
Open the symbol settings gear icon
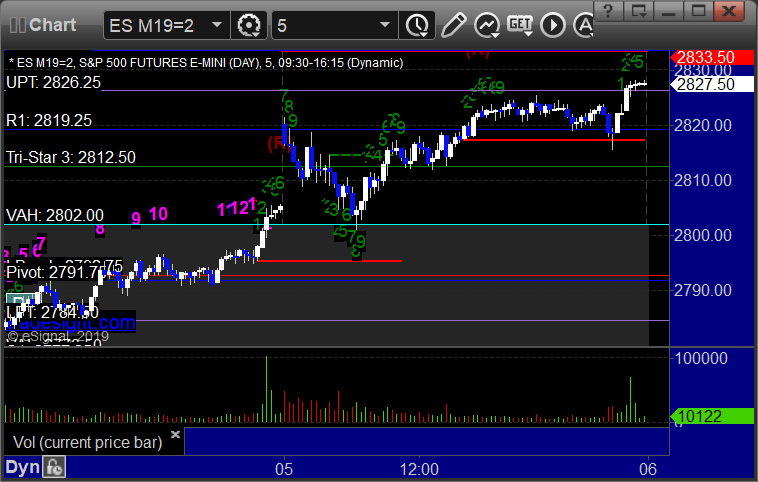coord(249,25)
